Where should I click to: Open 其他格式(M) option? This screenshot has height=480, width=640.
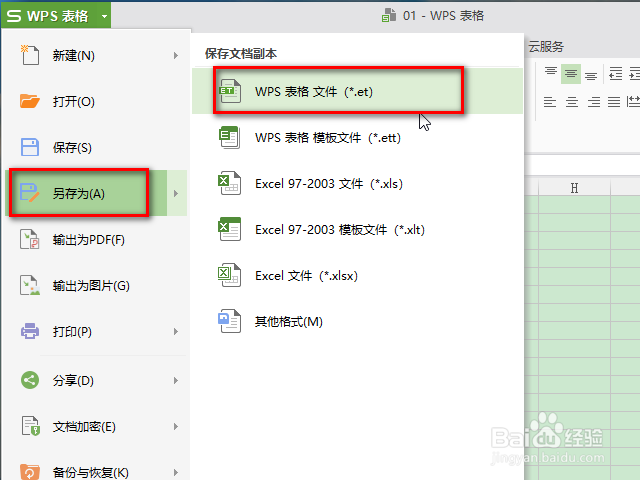pyautogui.click(x=357, y=321)
